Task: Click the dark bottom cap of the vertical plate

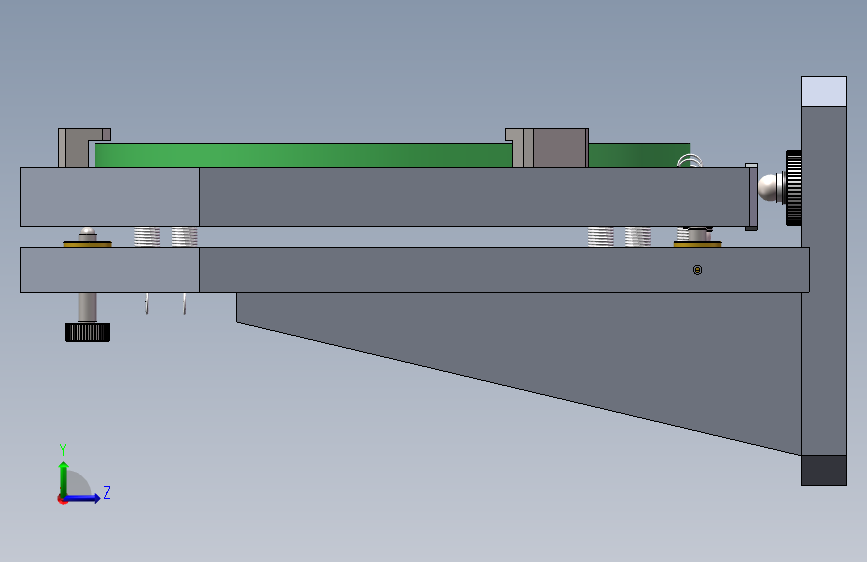Action: (824, 471)
